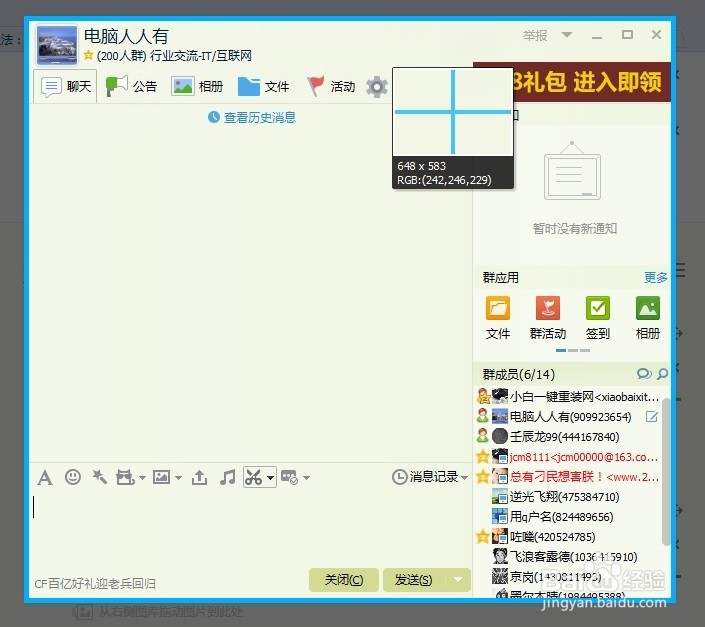
Task: Expand the picture icon dropdown arrow
Action: pos(178,478)
